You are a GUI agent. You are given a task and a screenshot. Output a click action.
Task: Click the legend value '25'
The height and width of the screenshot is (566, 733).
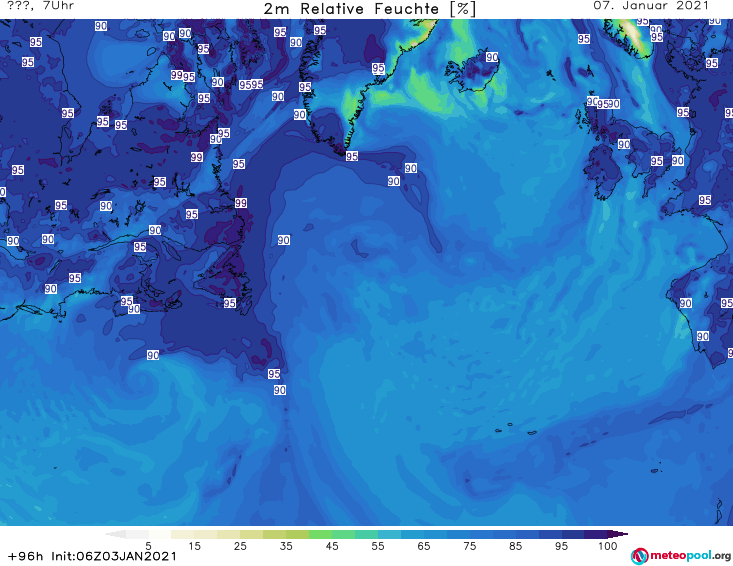click(240, 546)
